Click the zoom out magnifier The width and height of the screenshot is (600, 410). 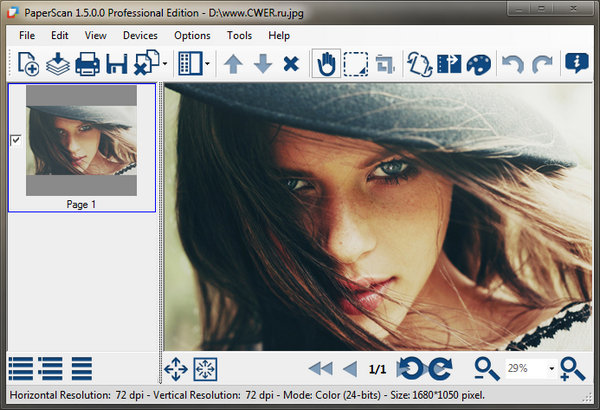tap(487, 369)
